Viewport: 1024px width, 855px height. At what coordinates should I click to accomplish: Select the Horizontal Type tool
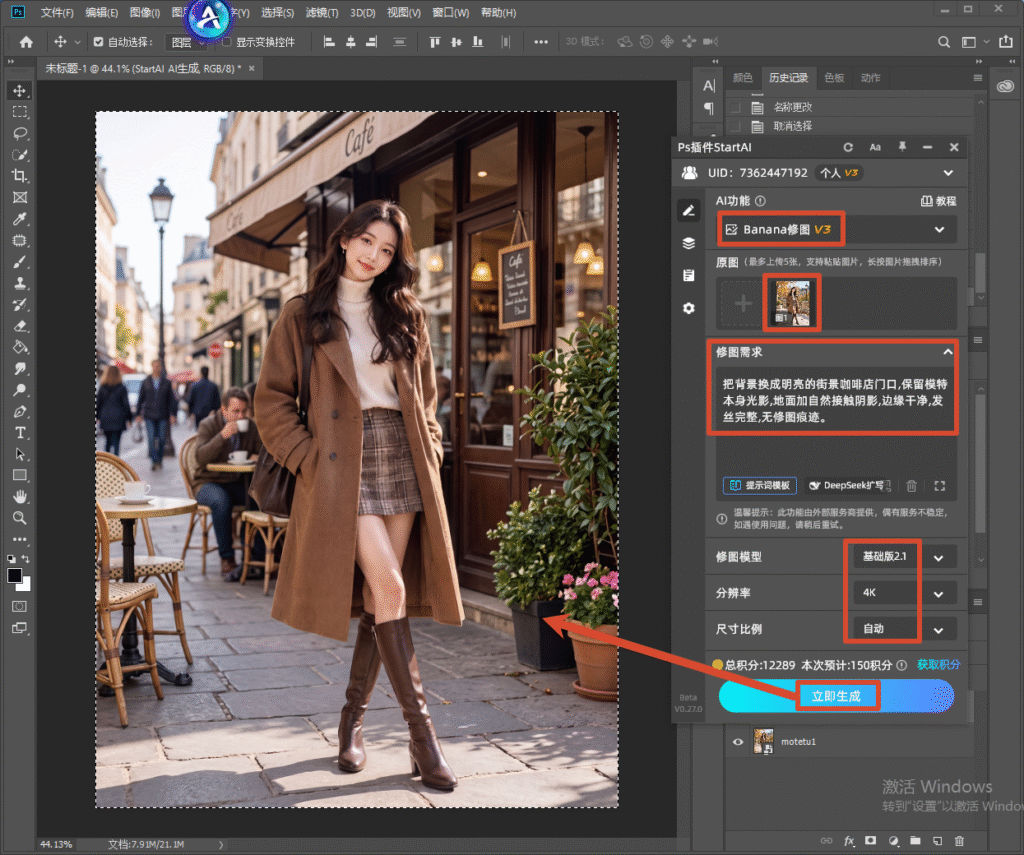tap(20, 432)
